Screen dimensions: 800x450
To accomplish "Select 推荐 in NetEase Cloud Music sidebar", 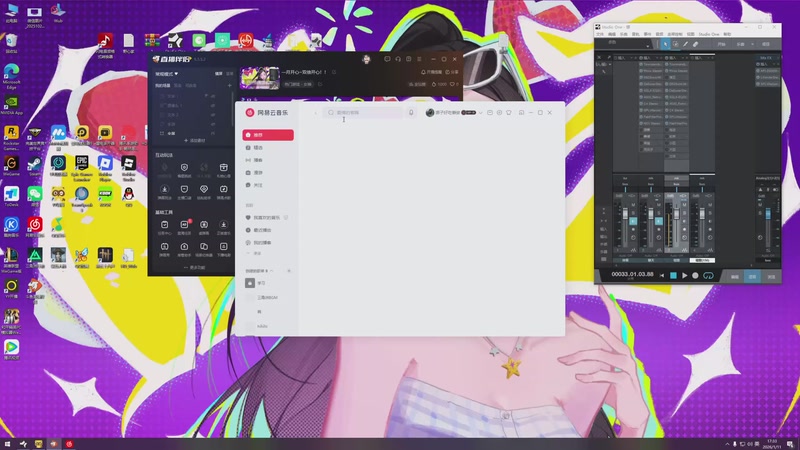I will (268, 135).
